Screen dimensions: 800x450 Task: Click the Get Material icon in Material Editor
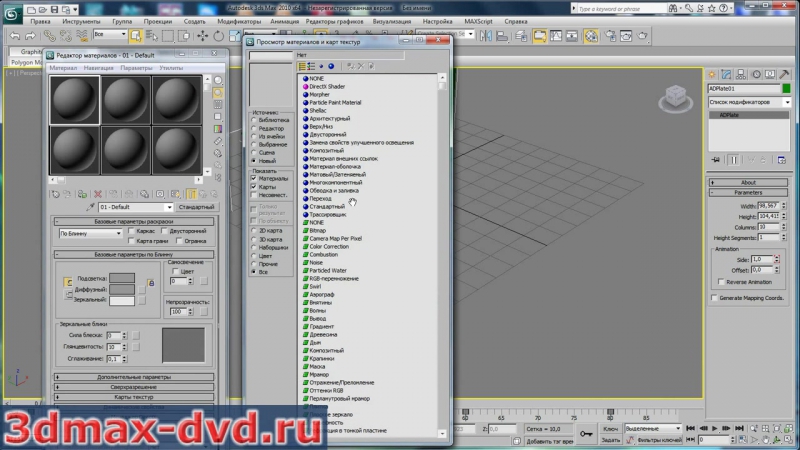pyautogui.click(x=56, y=194)
